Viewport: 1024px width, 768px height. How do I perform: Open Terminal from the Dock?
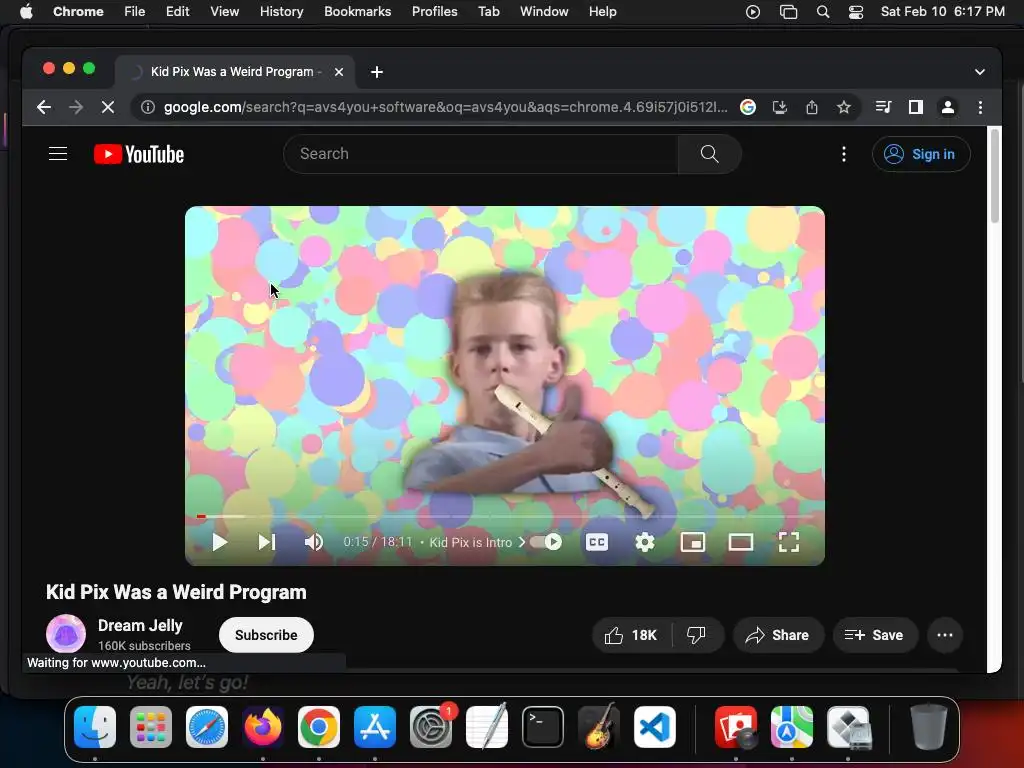pos(543,727)
